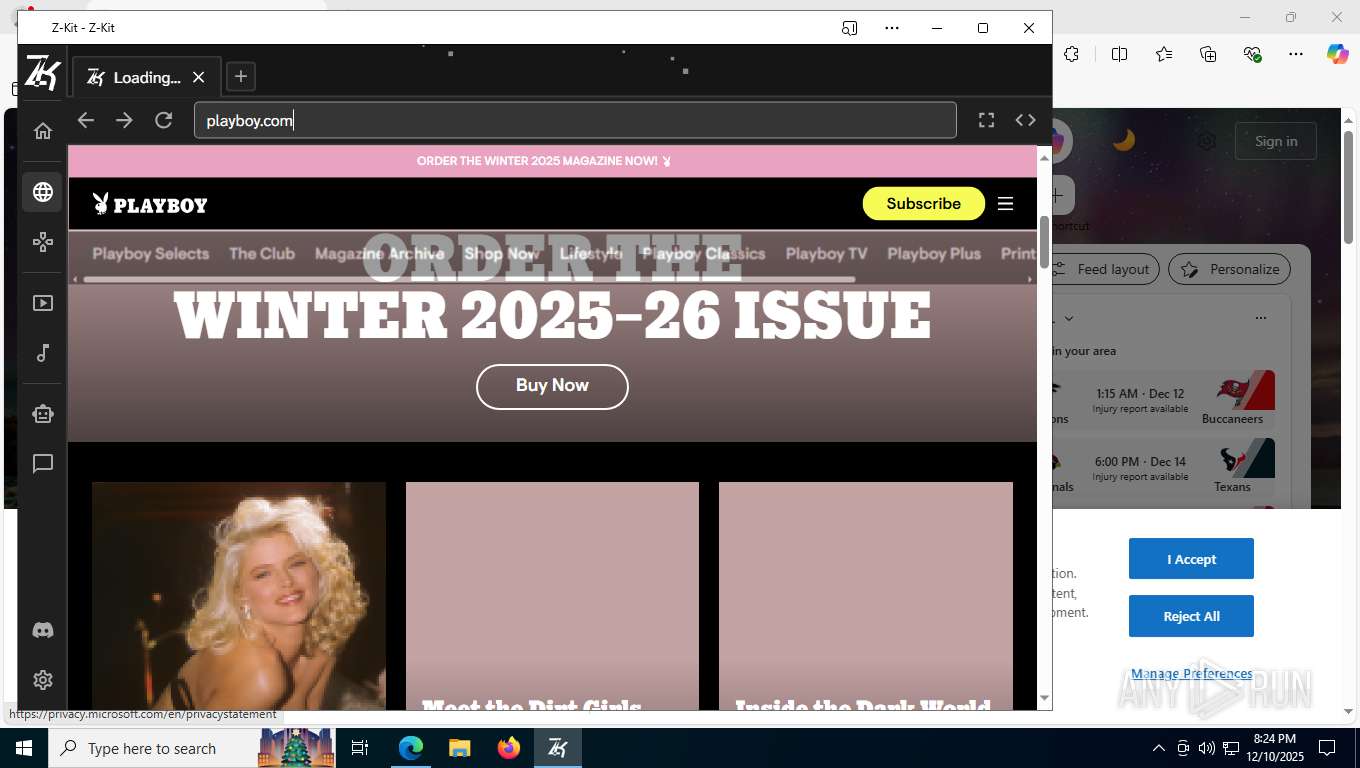Click the Playboy logo

pos(150,205)
